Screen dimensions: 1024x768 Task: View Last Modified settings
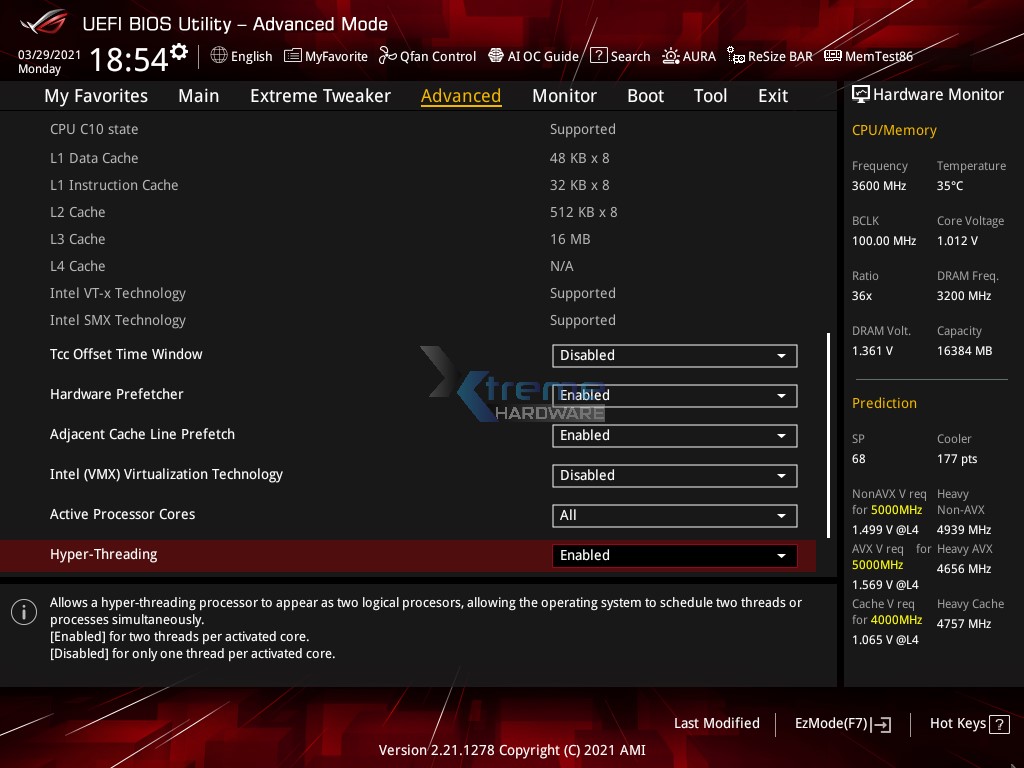click(x=717, y=723)
